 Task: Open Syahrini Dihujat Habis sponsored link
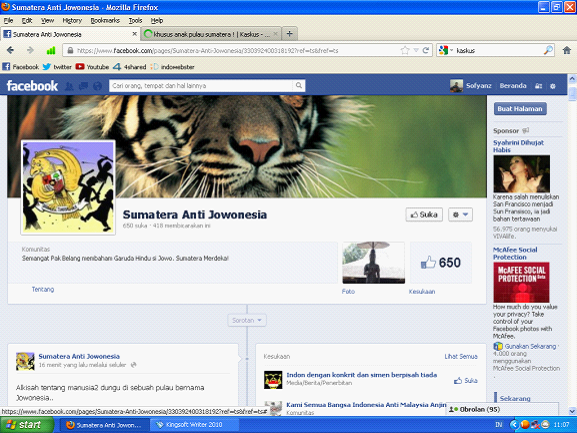pyautogui.click(x=518, y=146)
